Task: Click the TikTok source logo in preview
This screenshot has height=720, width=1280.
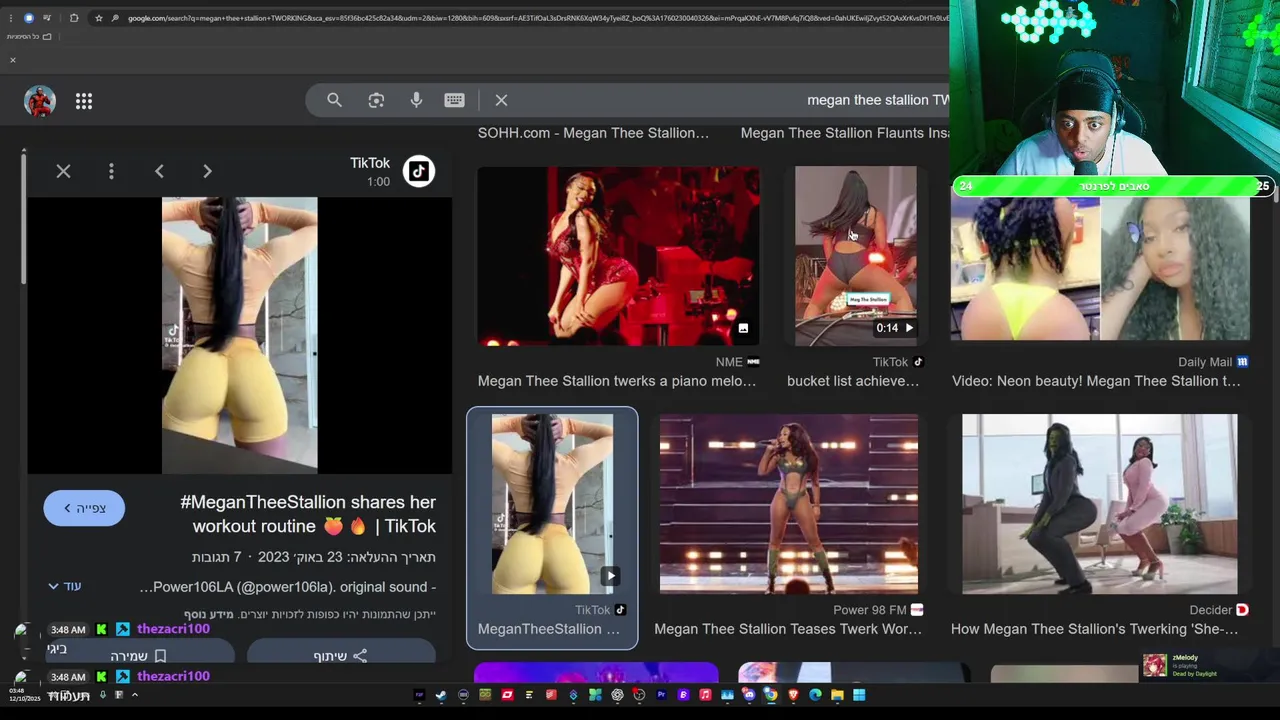Action: (x=419, y=172)
